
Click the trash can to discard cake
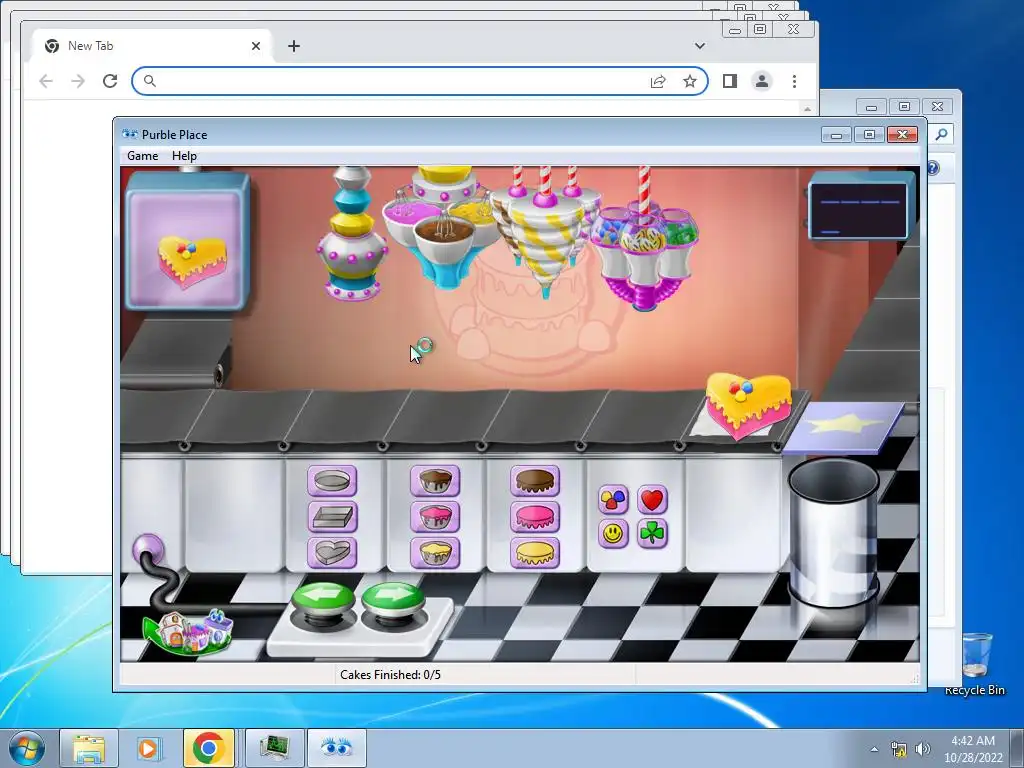[x=833, y=532]
